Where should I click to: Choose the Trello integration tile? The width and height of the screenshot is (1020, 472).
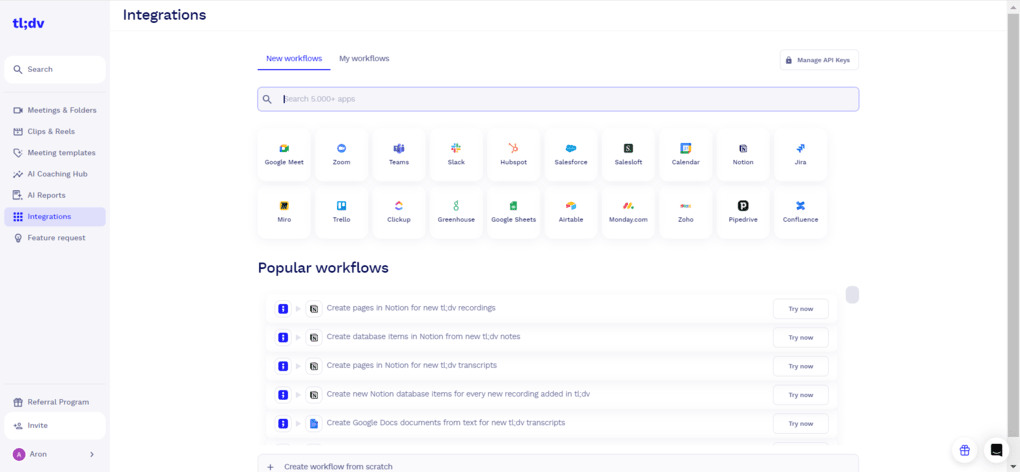pyautogui.click(x=342, y=213)
